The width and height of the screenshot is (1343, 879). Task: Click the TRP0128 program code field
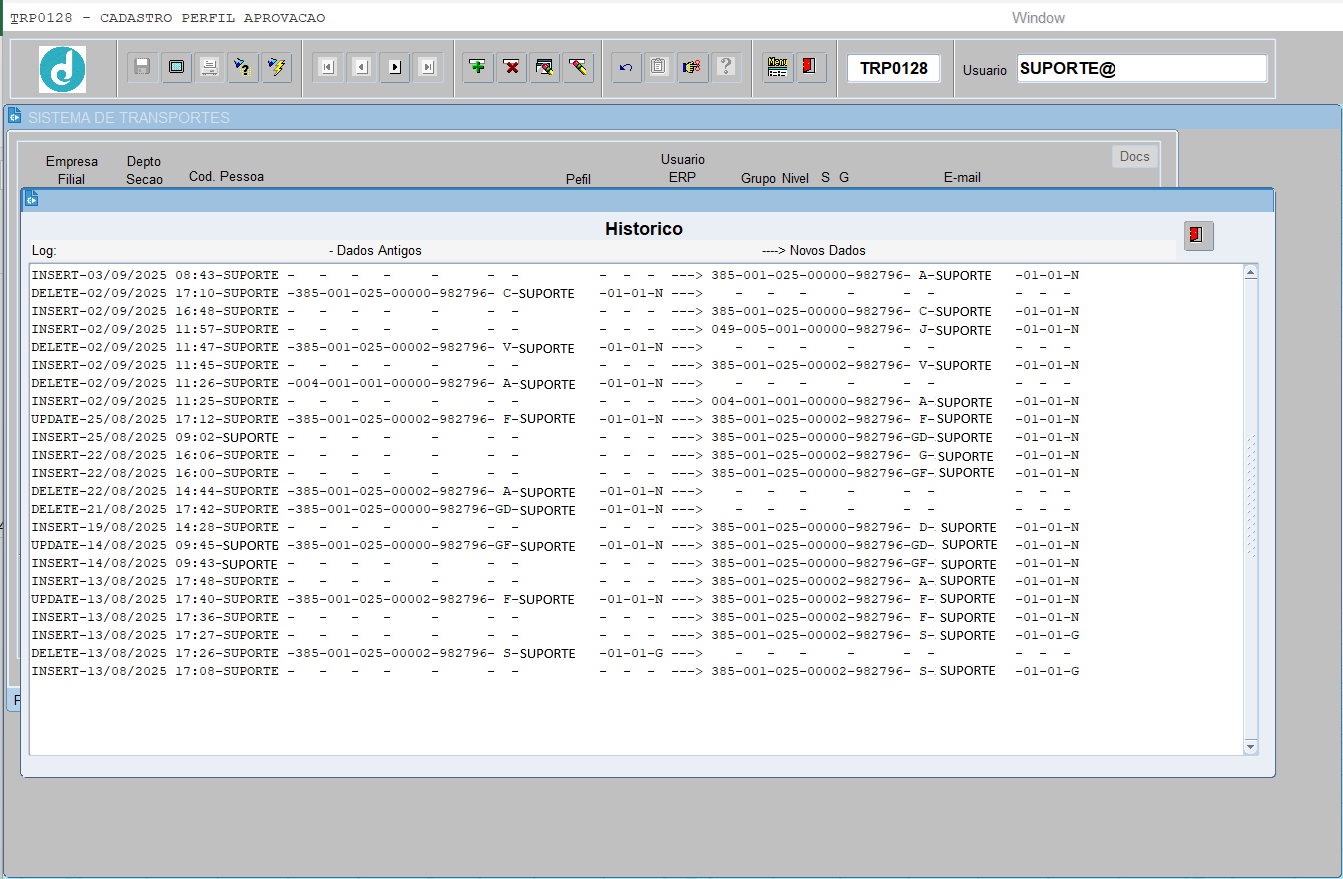pos(893,68)
